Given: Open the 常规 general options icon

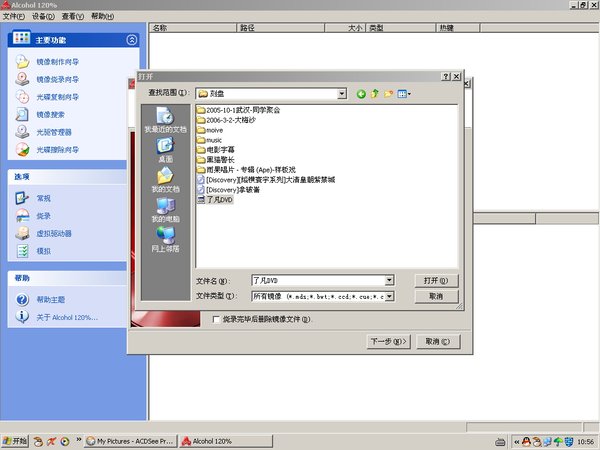Looking at the screenshot, I should click(22, 198).
